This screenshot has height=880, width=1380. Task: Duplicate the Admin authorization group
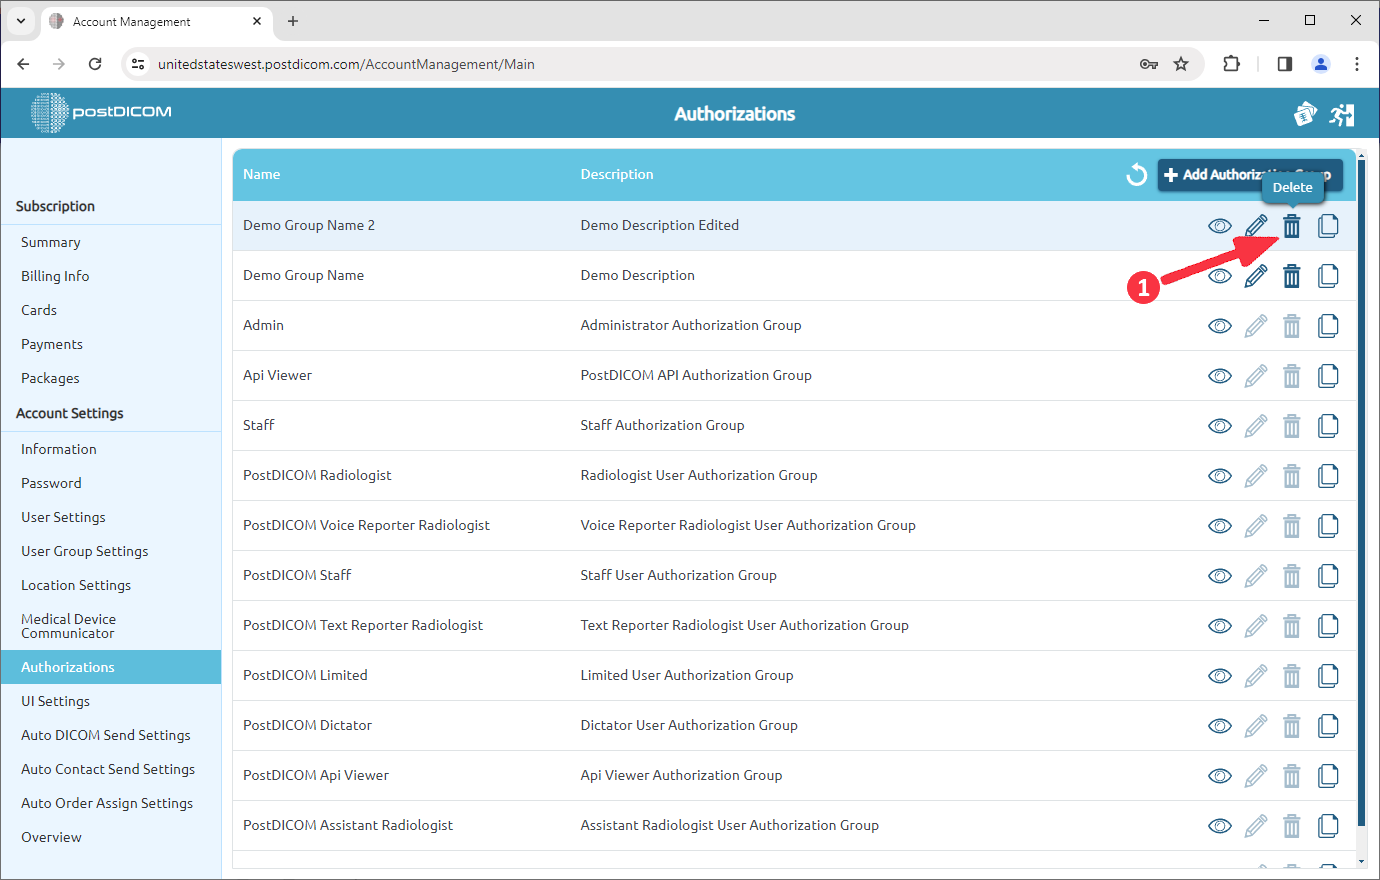pos(1328,325)
